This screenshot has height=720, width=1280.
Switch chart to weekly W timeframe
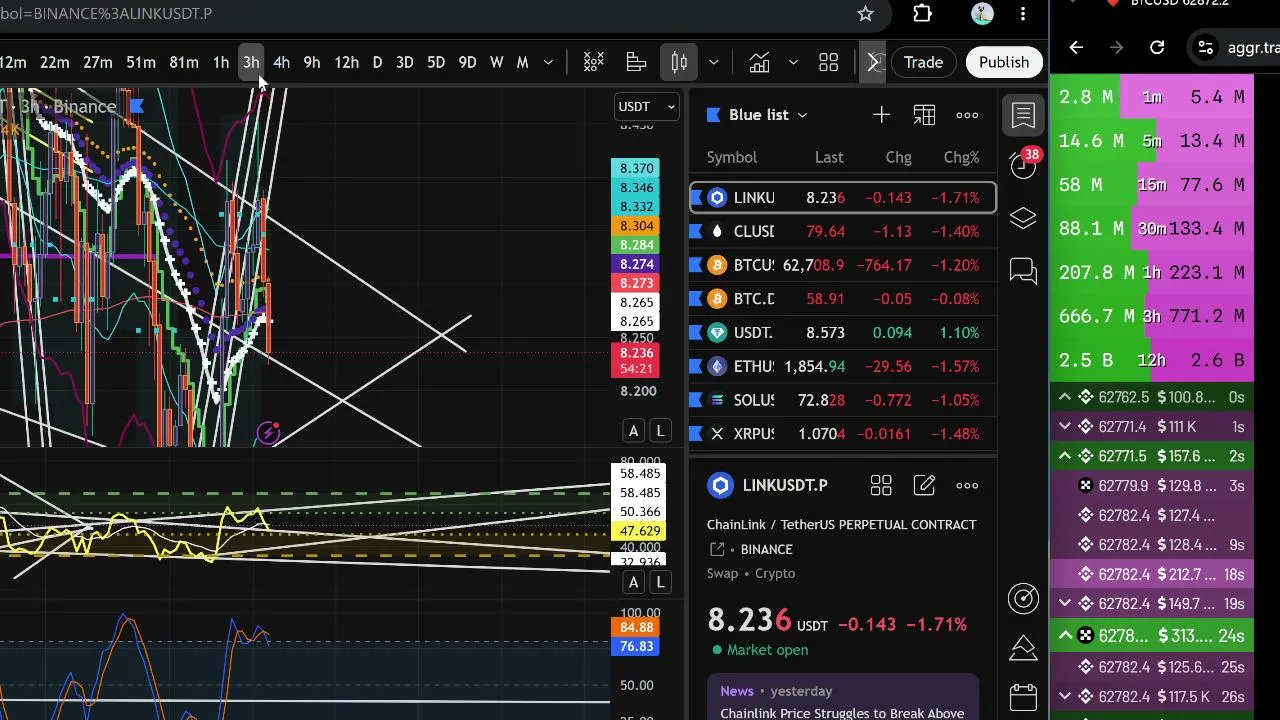tap(497, 63)
